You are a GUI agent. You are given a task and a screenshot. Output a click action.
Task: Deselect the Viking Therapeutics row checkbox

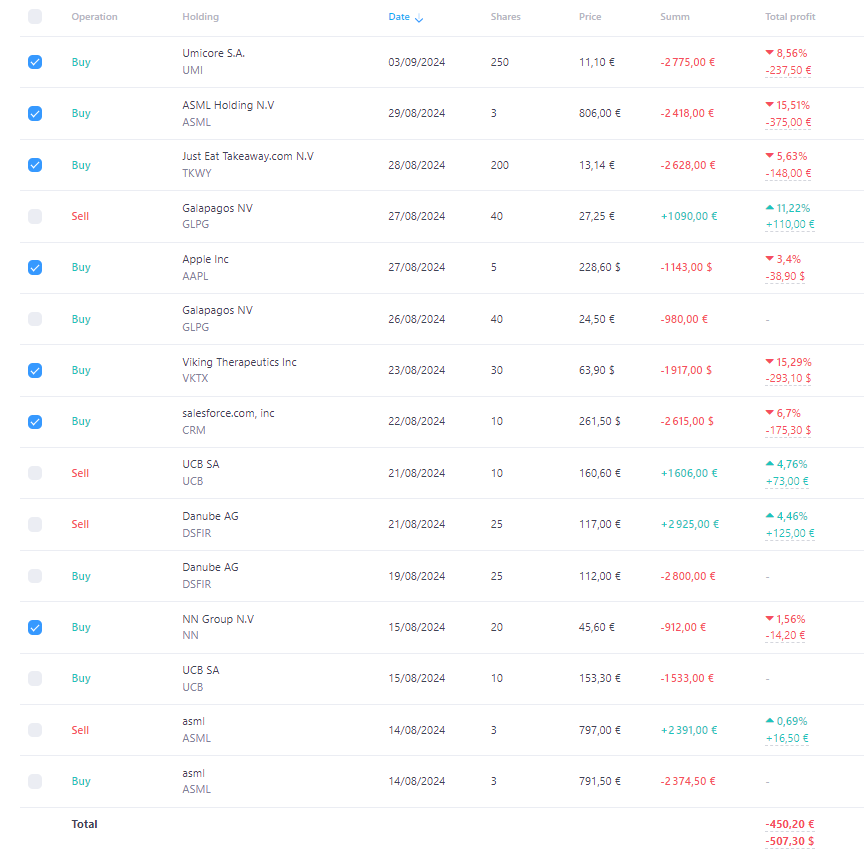[35, 370]
